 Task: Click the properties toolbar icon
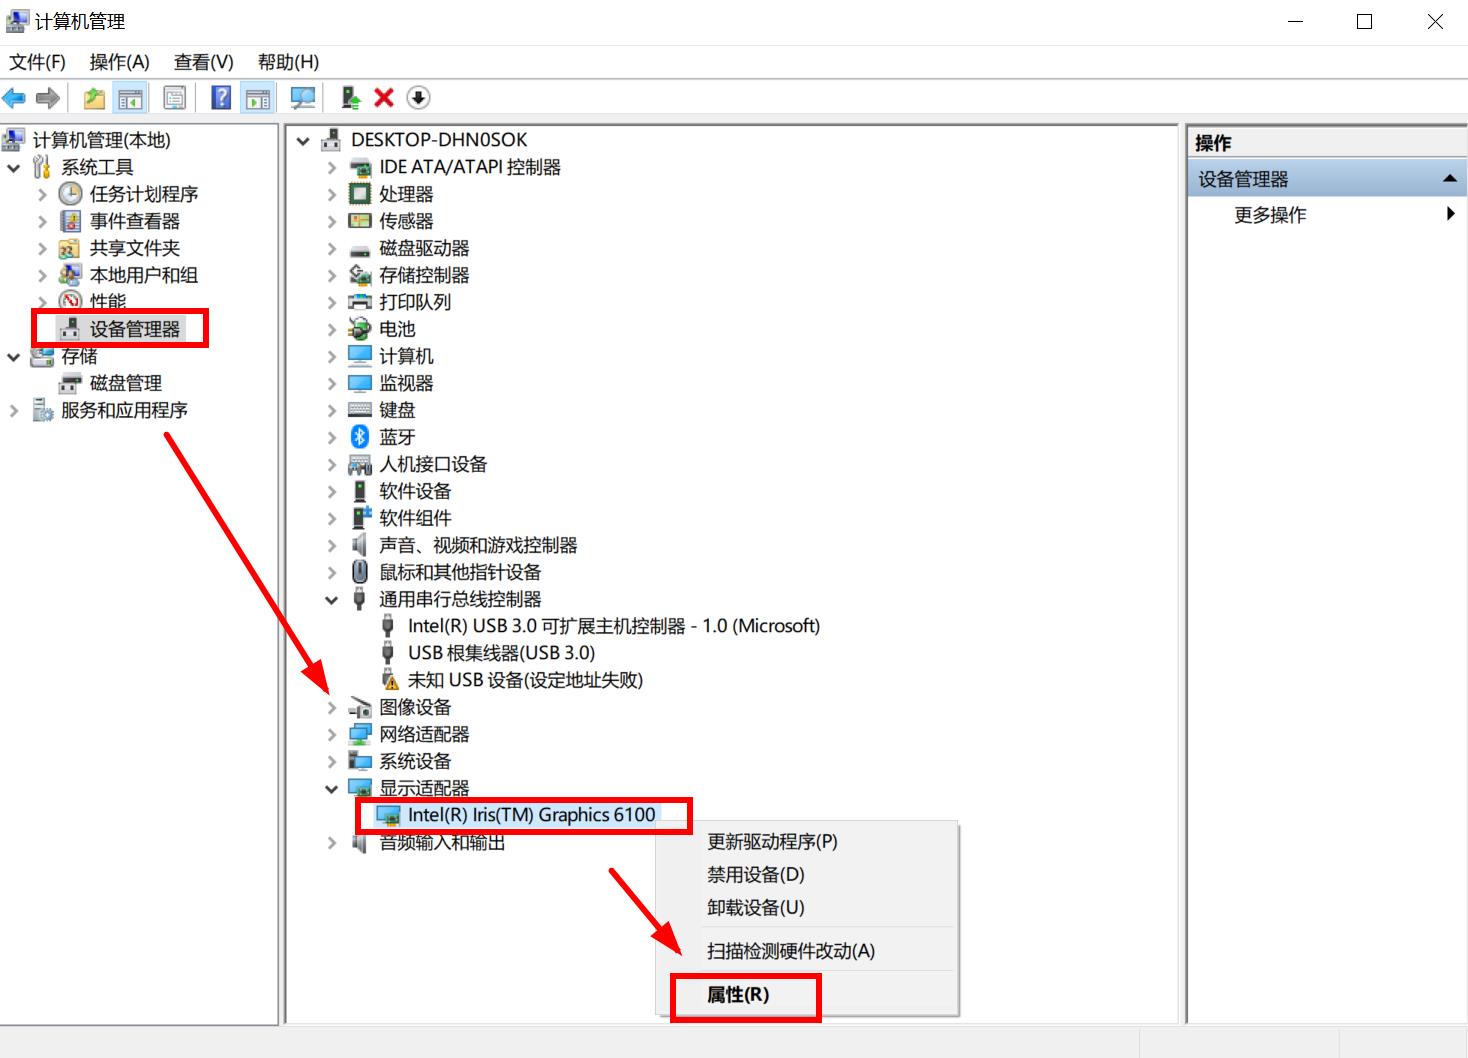point(175,98)
